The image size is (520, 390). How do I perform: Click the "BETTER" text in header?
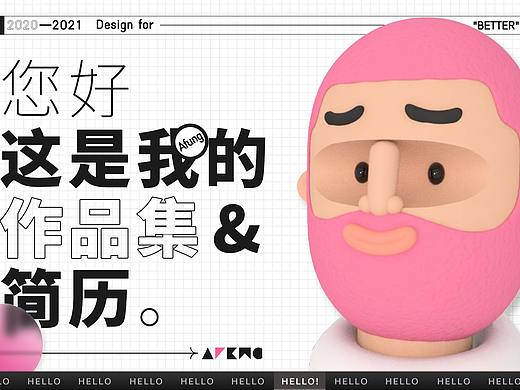pos(496,25)
